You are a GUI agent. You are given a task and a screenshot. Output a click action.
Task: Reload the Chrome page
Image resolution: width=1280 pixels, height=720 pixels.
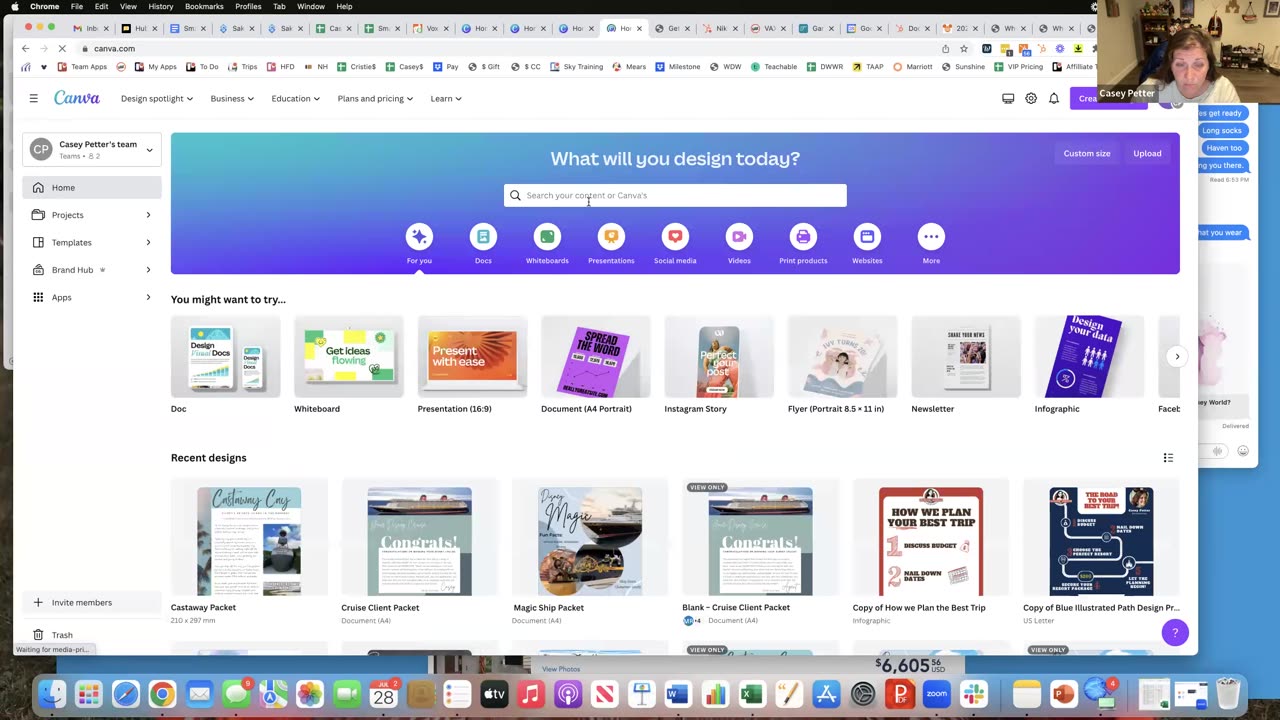click(62, 48)
